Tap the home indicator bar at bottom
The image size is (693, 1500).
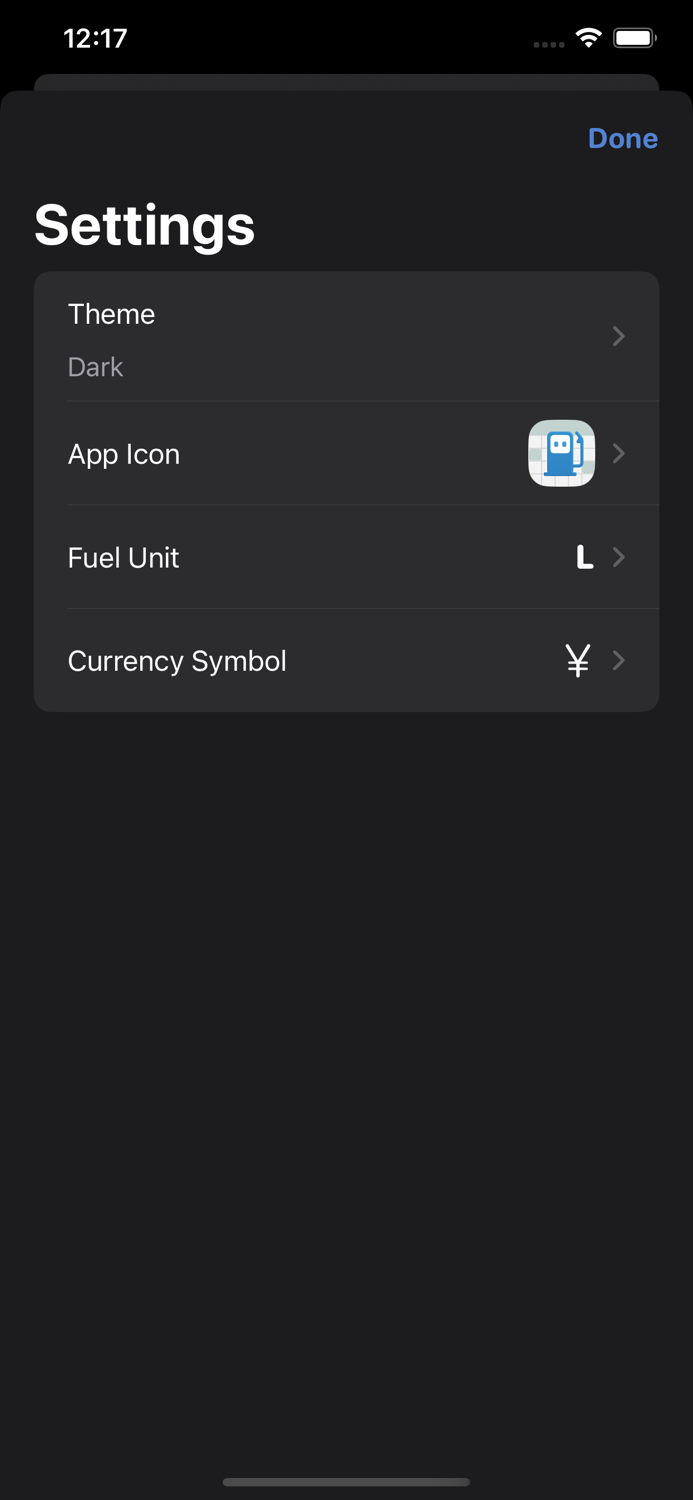tap(346, 1483)
